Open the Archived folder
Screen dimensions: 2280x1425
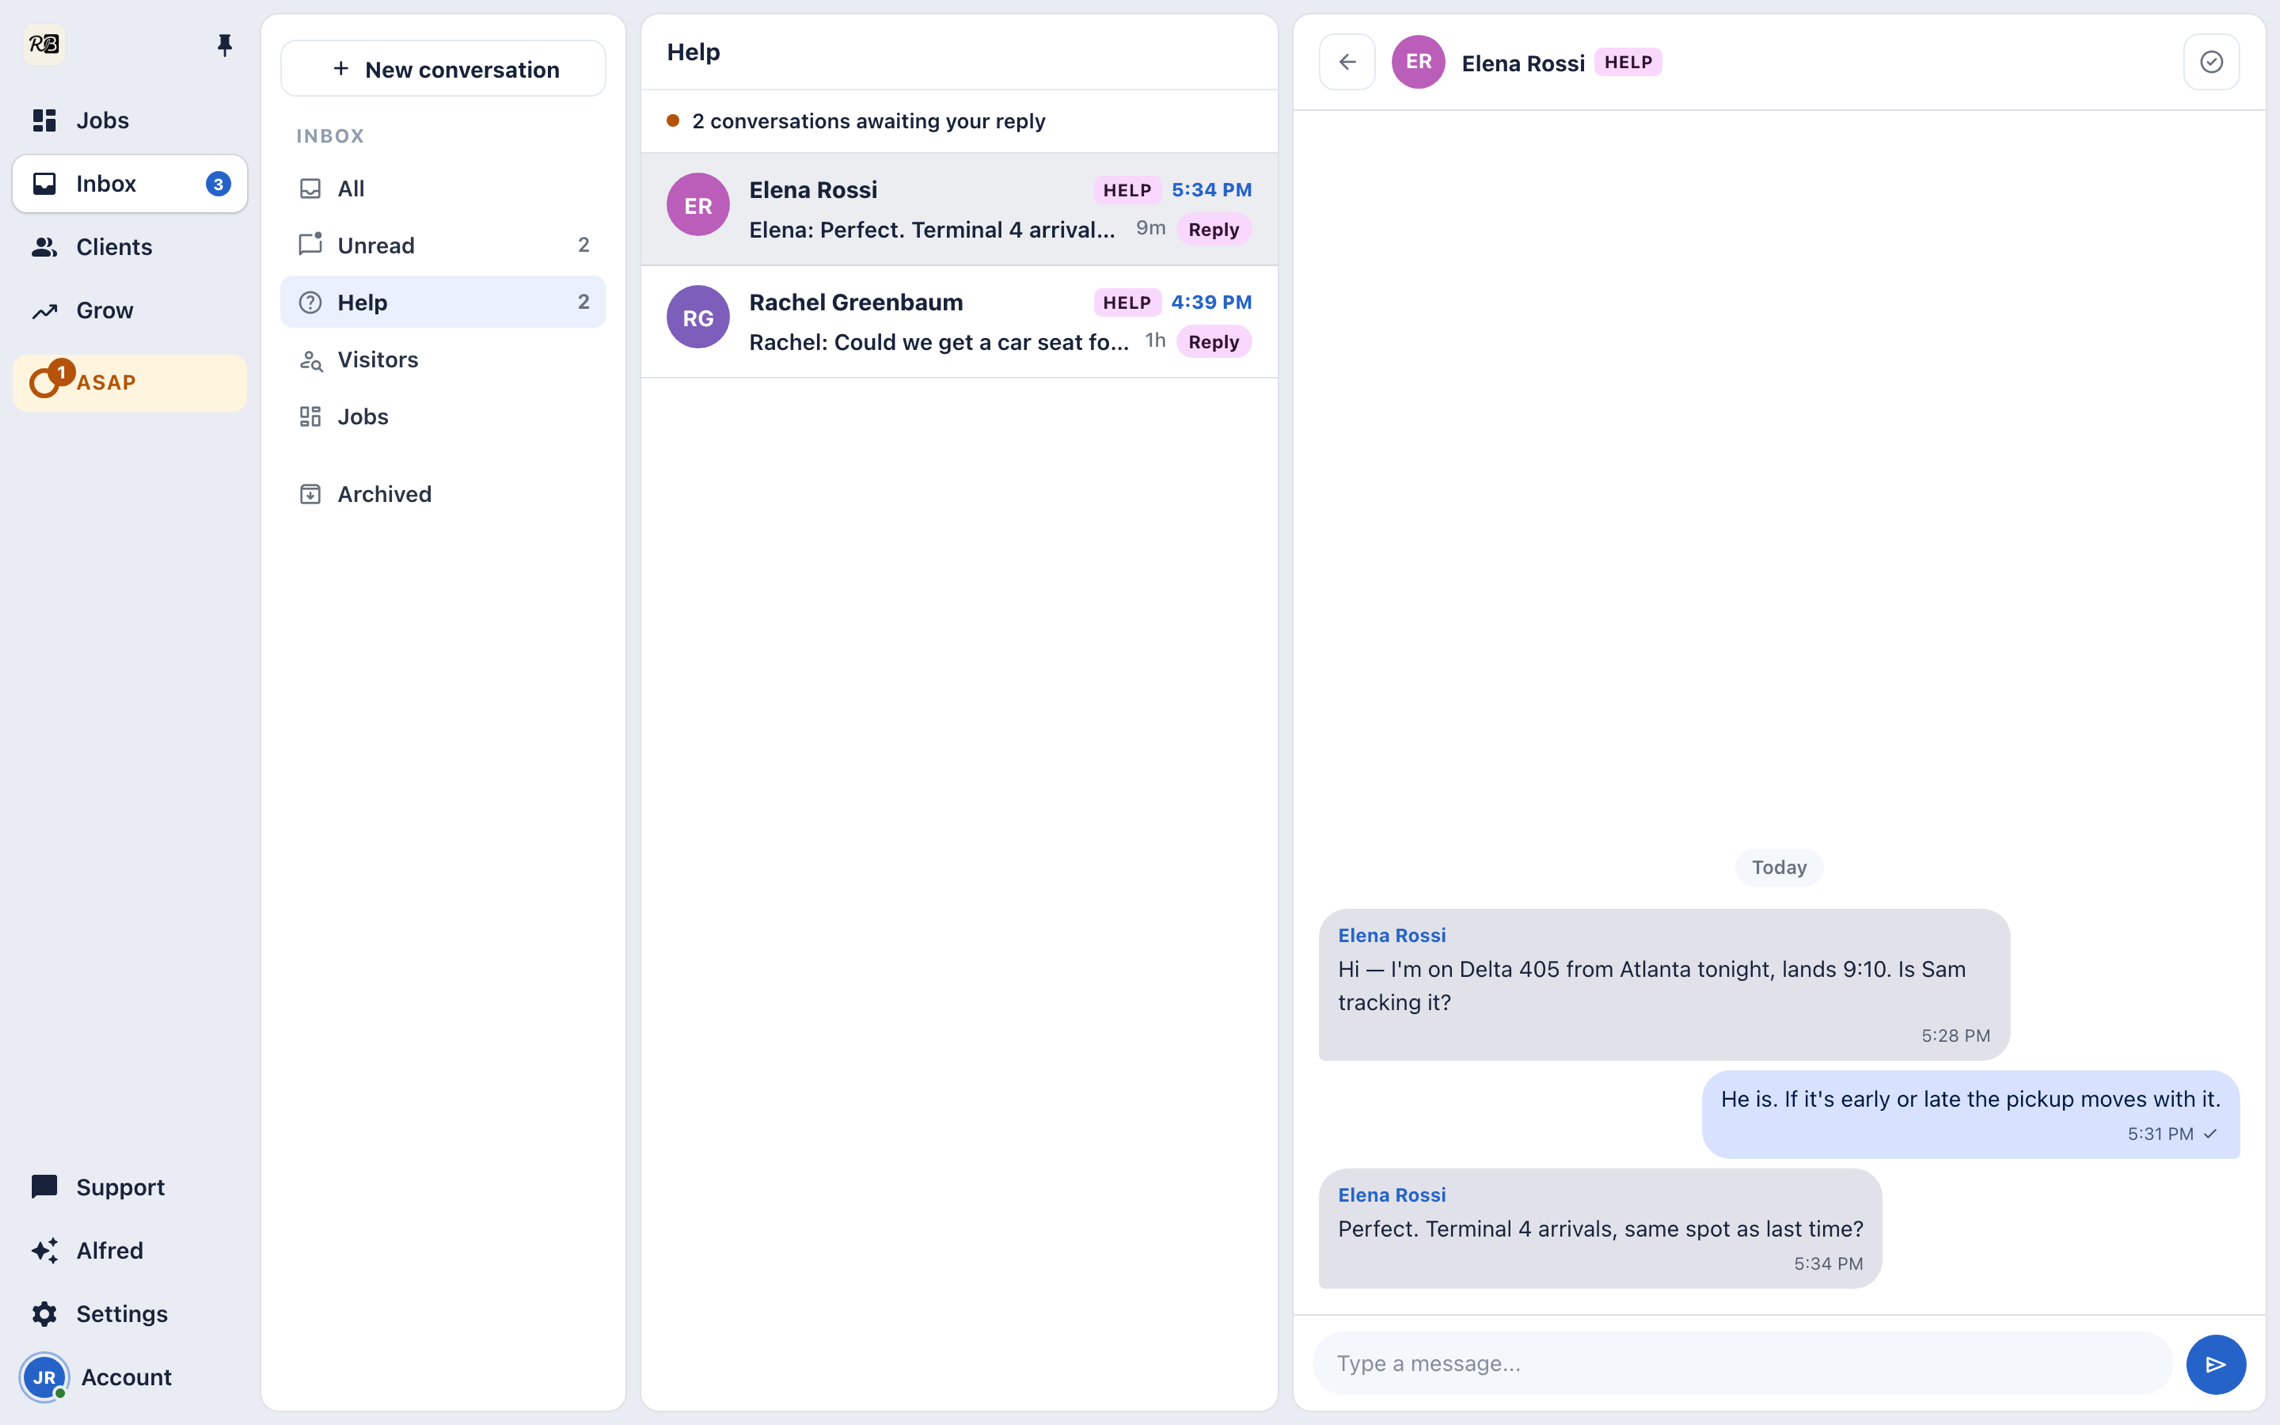click(443, 494)
